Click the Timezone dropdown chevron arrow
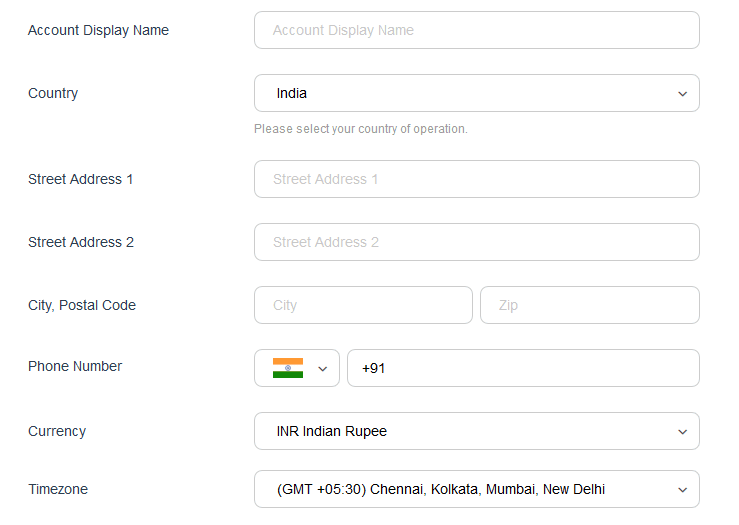 [x=682, y=490]
